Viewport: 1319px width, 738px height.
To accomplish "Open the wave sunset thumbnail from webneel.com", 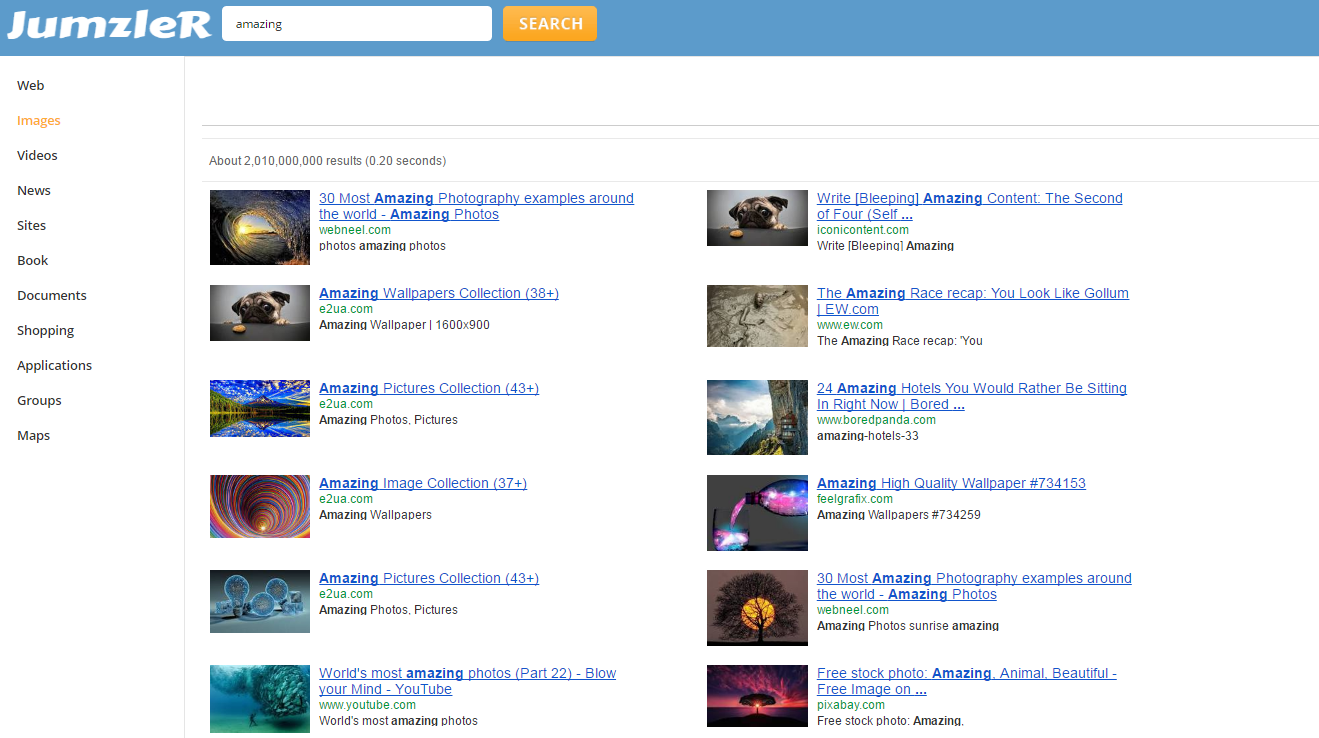I will (x=260, y=227).
